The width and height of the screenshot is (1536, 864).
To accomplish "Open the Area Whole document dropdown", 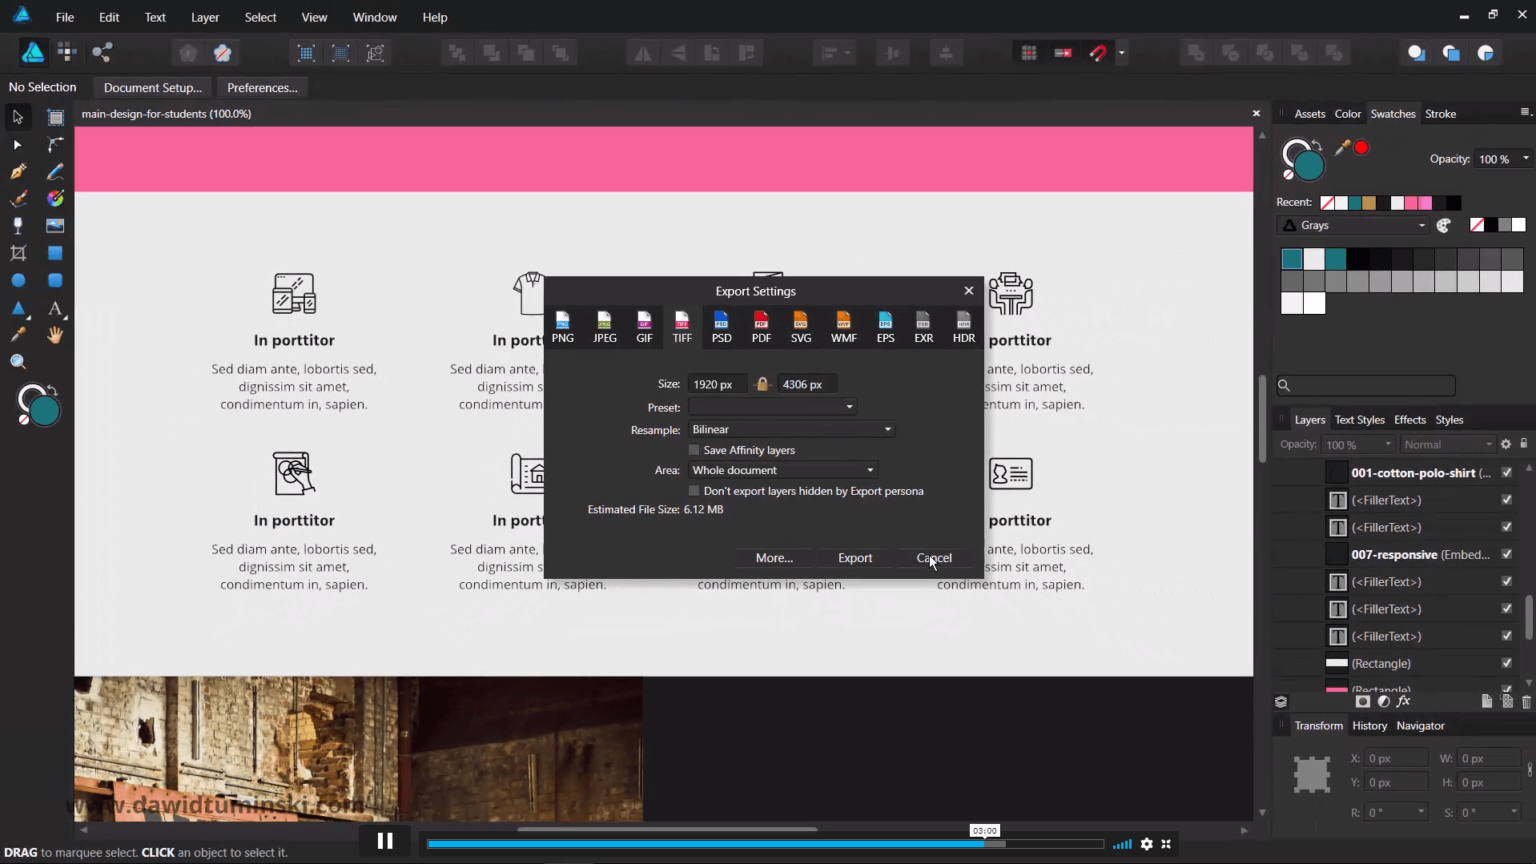I will tap(783, 470).
